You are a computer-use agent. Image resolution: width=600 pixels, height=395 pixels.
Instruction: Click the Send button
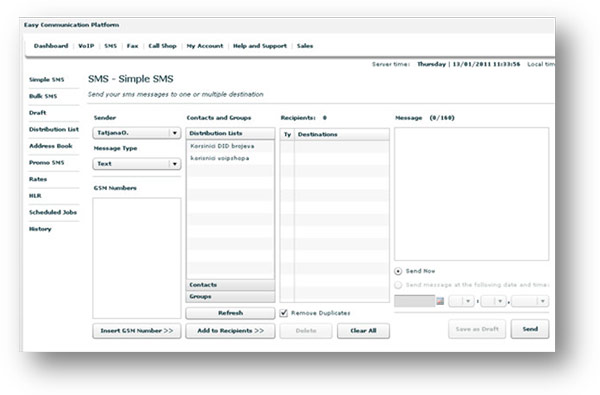click(x=530, y=329)
